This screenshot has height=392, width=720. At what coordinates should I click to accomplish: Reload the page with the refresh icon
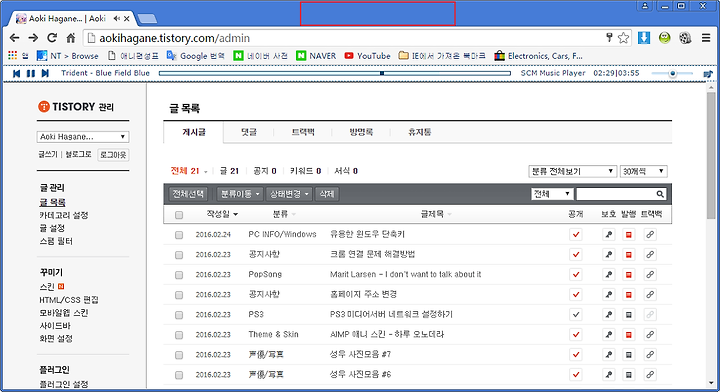pyautogui.click(x=52, y=38)
